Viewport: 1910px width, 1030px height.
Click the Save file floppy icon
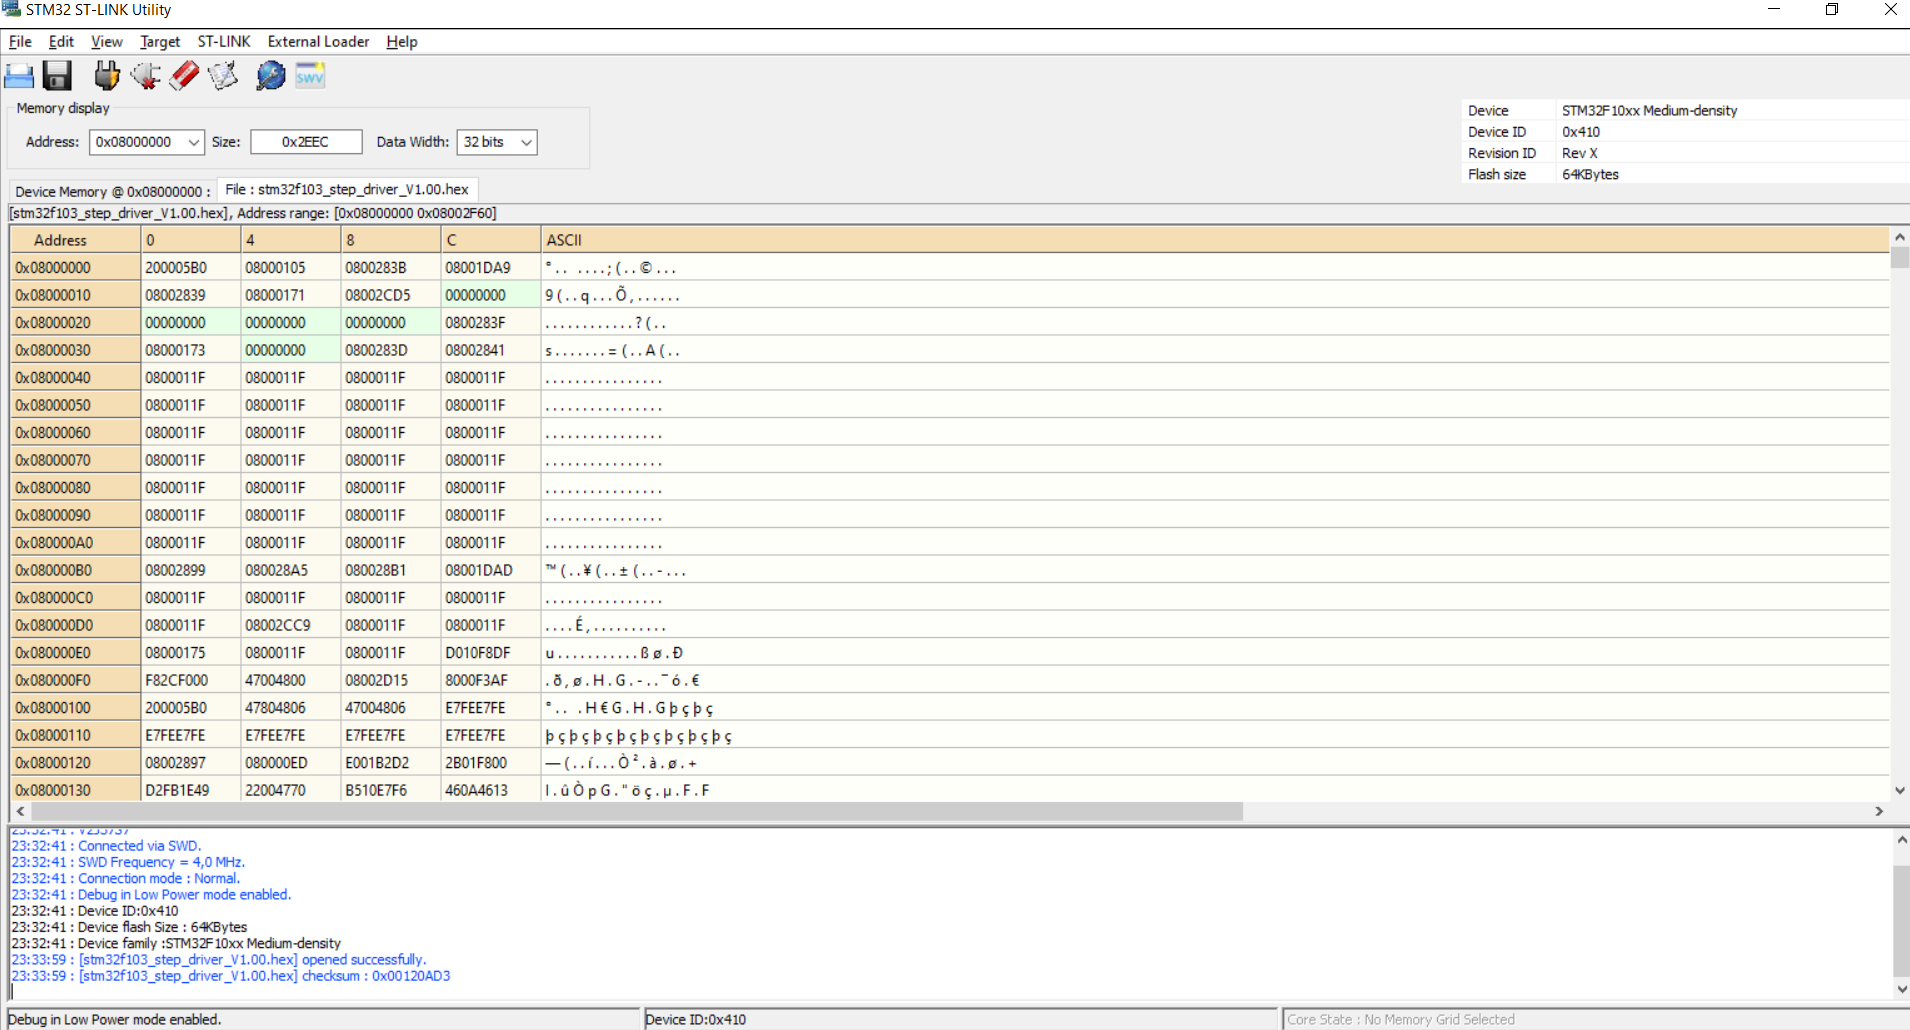tap(57, 76)
